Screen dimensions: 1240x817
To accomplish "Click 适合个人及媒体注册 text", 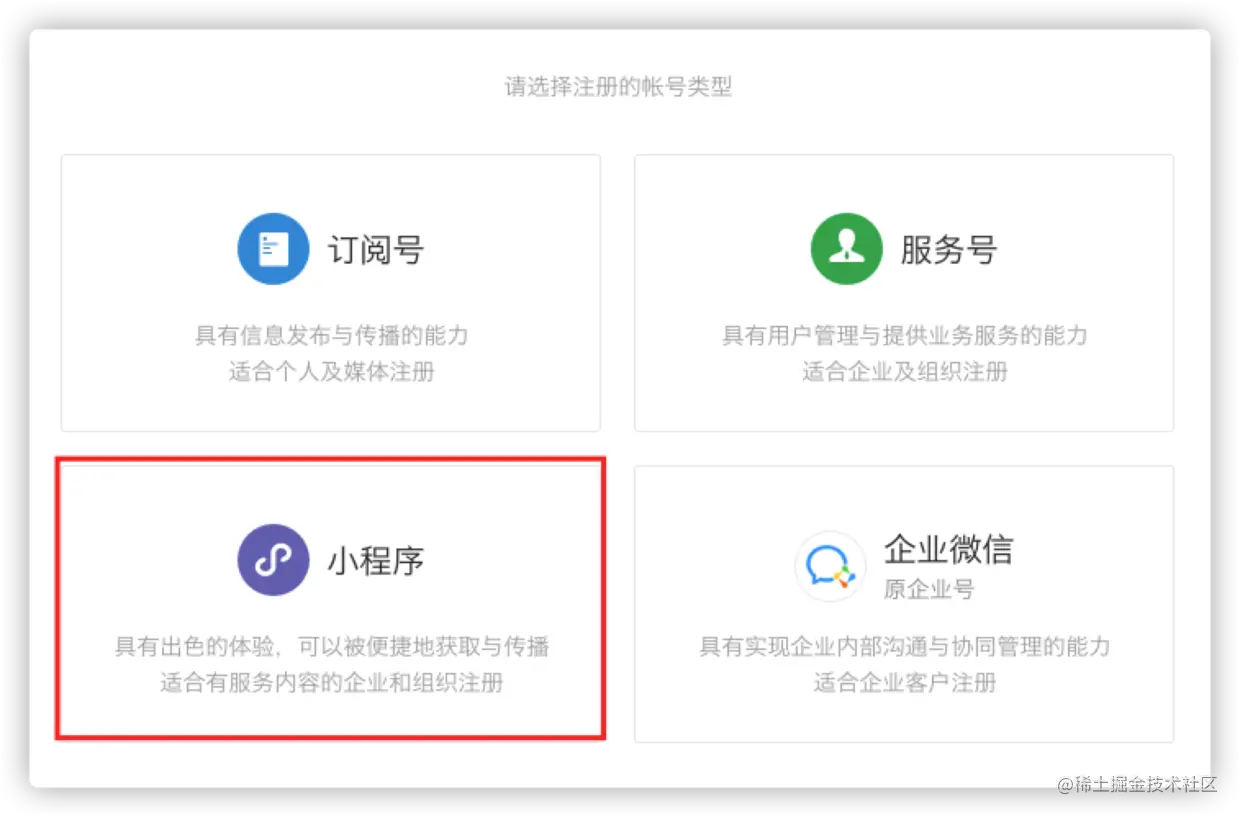I will coord(331,372).
